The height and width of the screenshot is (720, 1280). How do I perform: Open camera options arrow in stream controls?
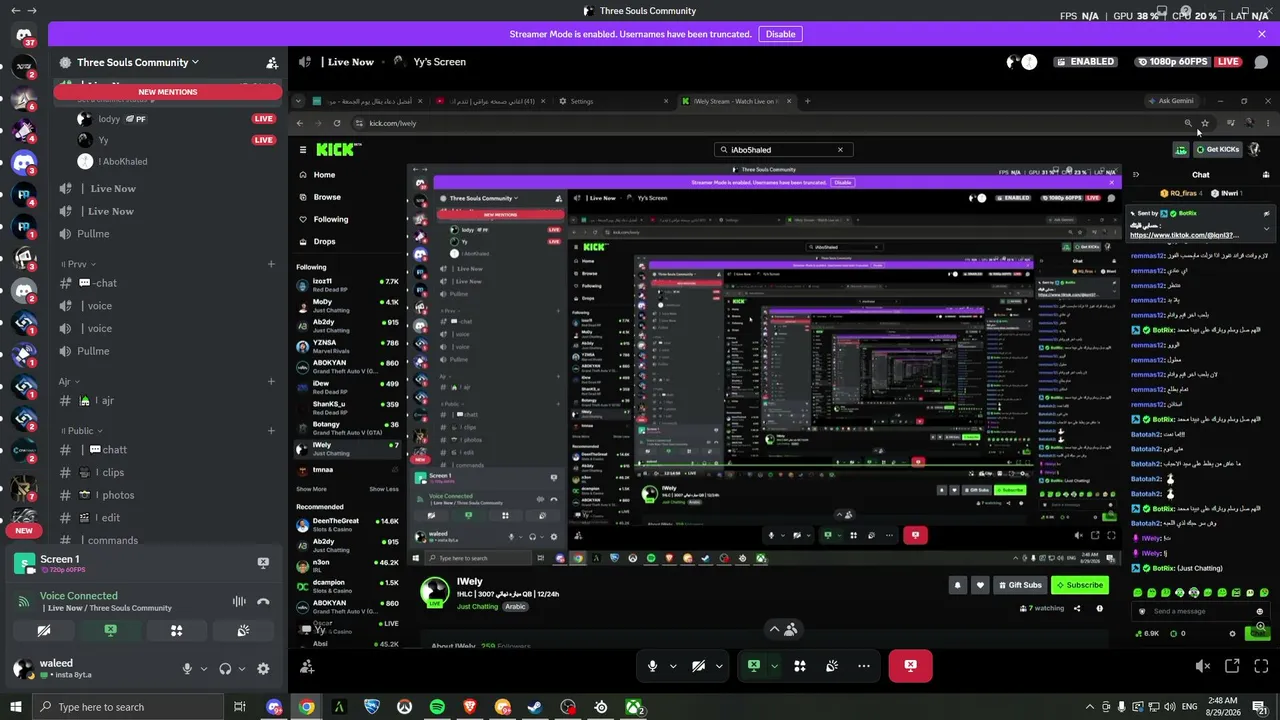pos(719,666)
